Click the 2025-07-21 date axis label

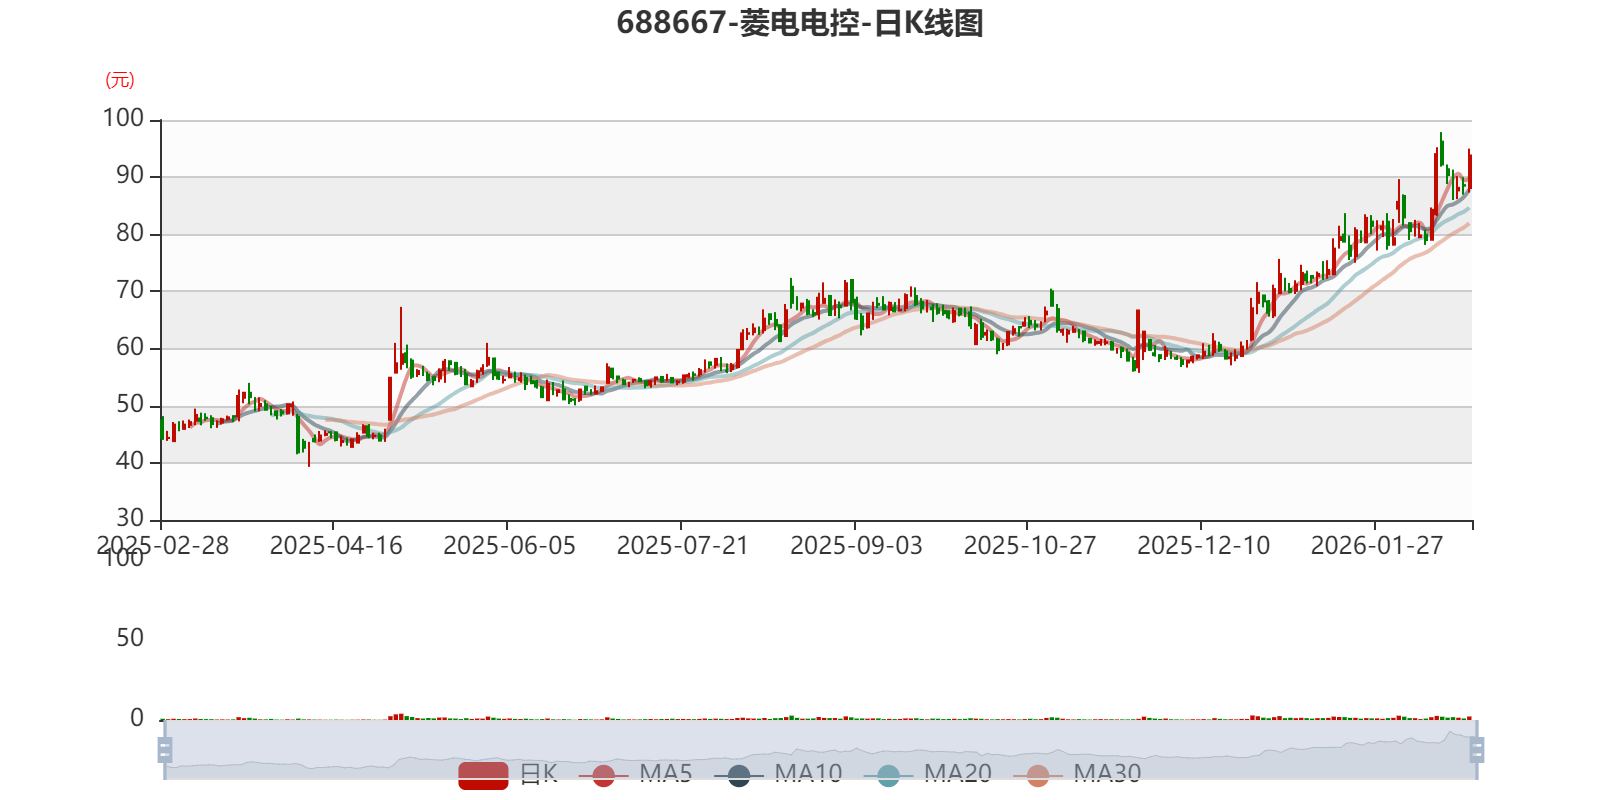[682, 546]
